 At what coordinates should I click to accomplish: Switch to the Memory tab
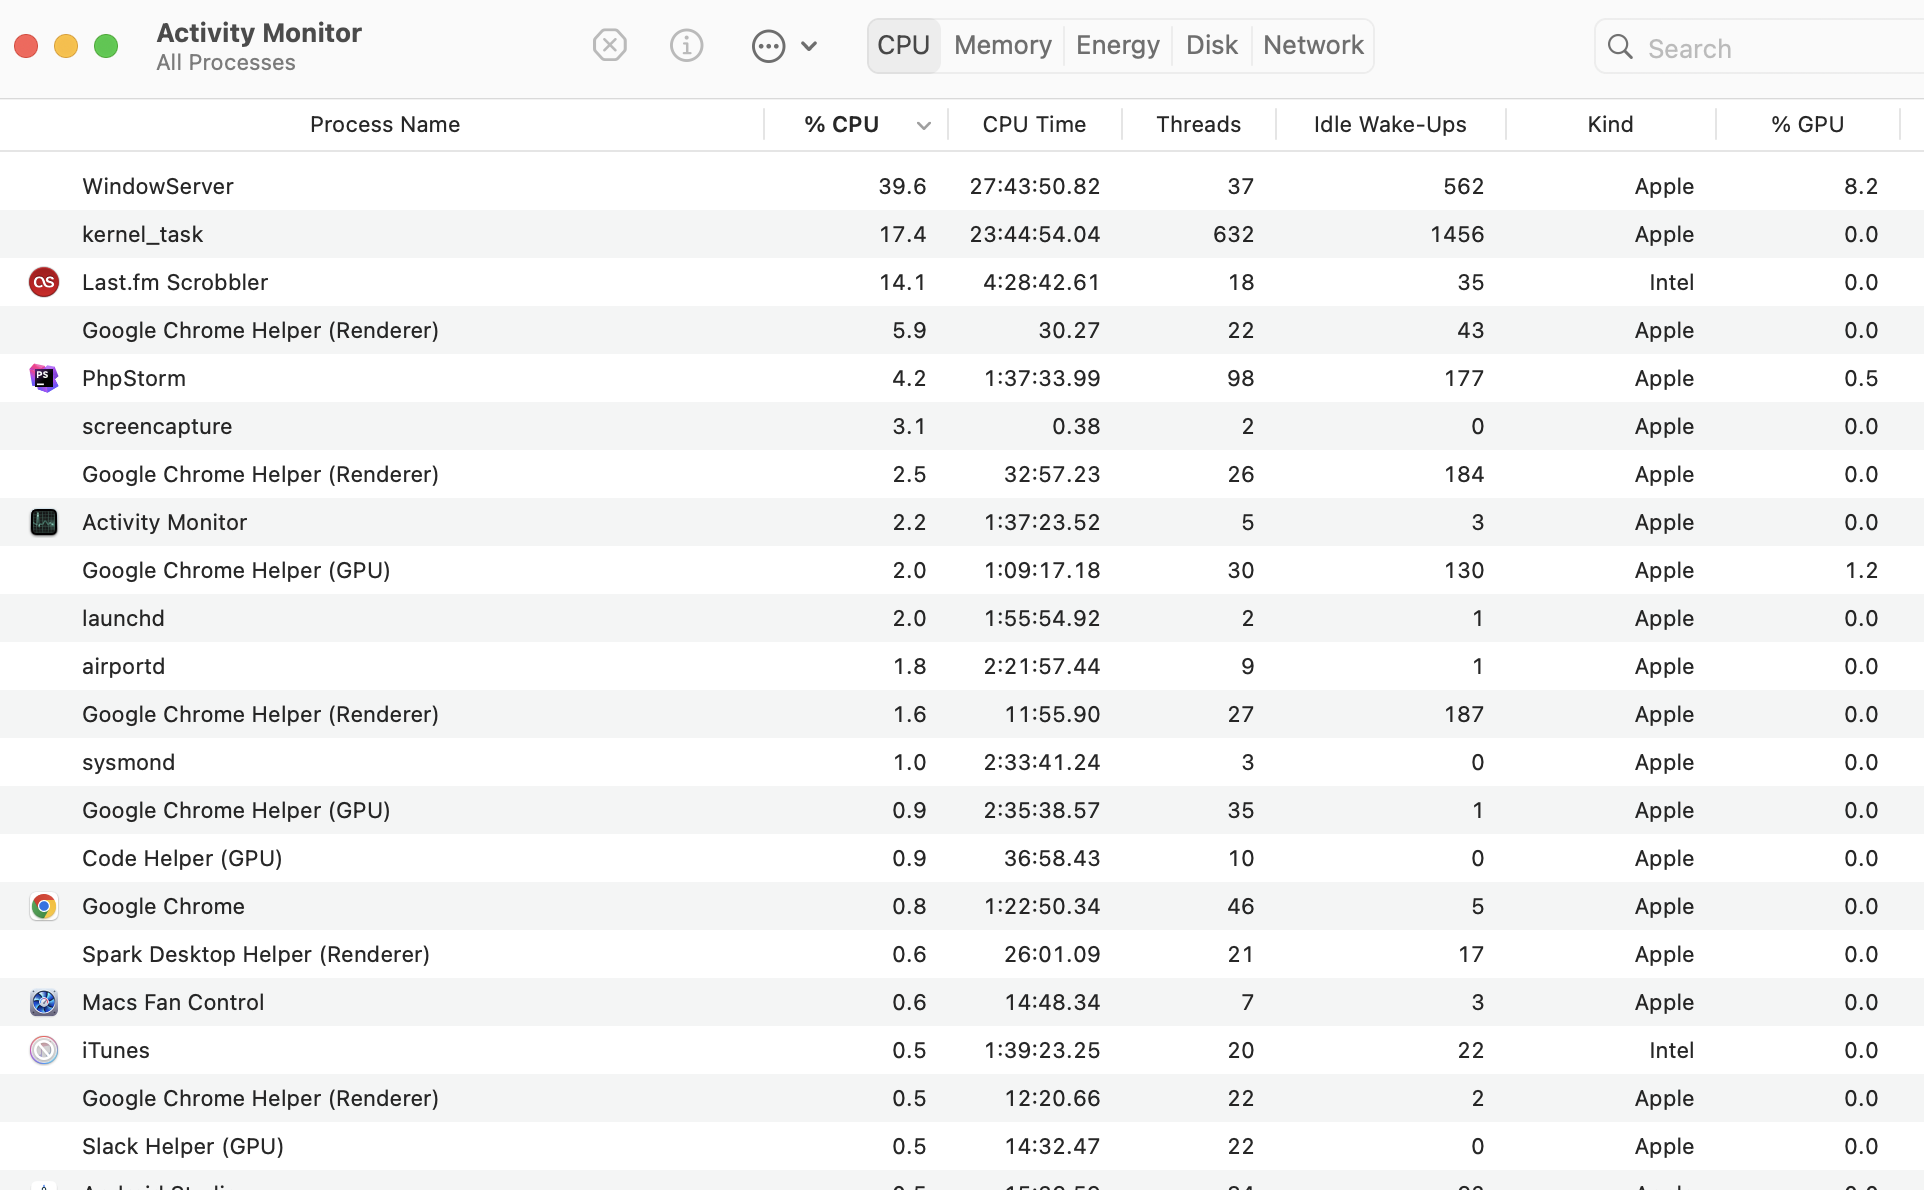(1002, 45)
